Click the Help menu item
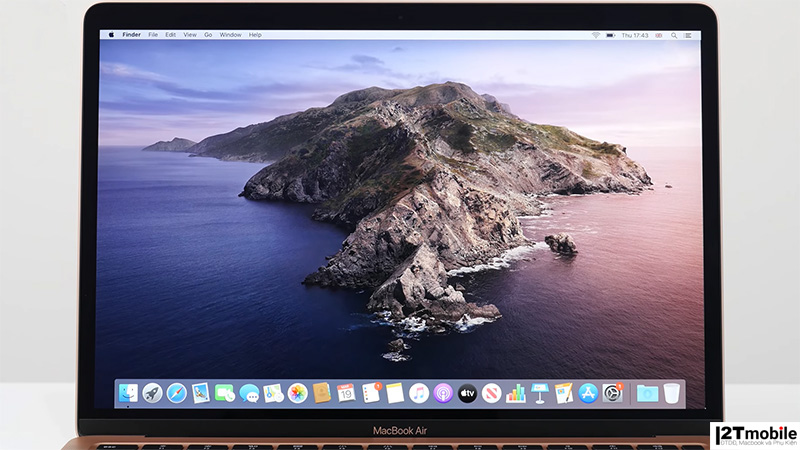 point(255,35)
